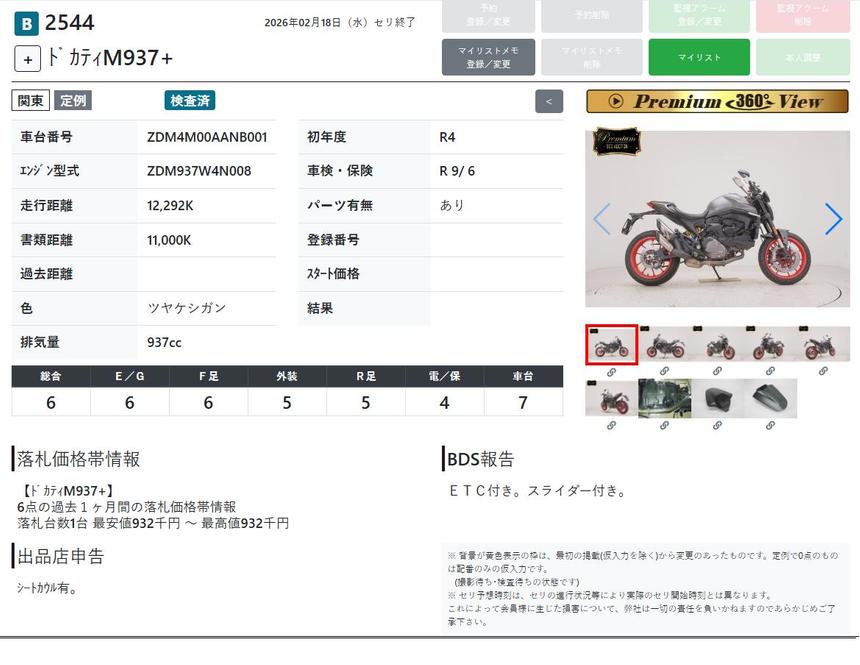Image resolution: width=860 pixels, height=665 pixels.
Task: Collapse the details panel with the < button
Action: (x=549, y=101)
